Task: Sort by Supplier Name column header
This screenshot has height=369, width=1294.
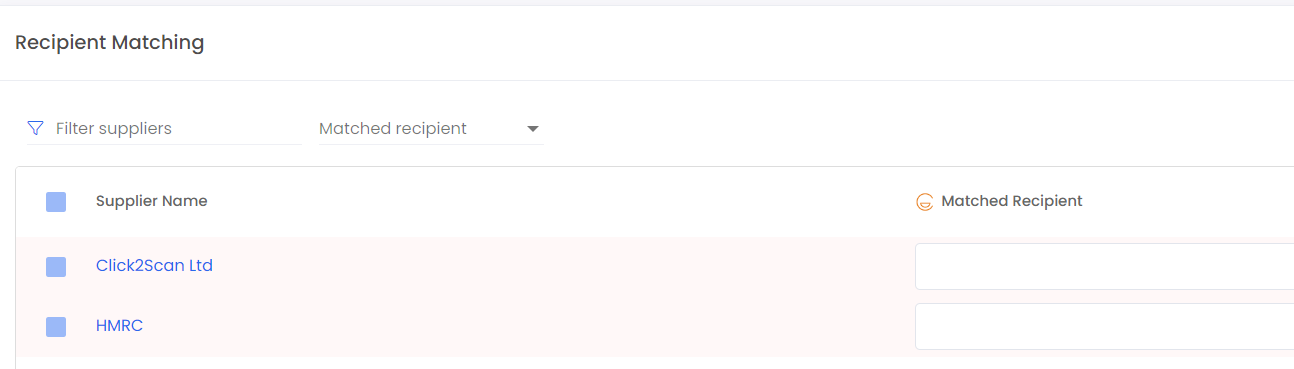Action: click(152, 201)
